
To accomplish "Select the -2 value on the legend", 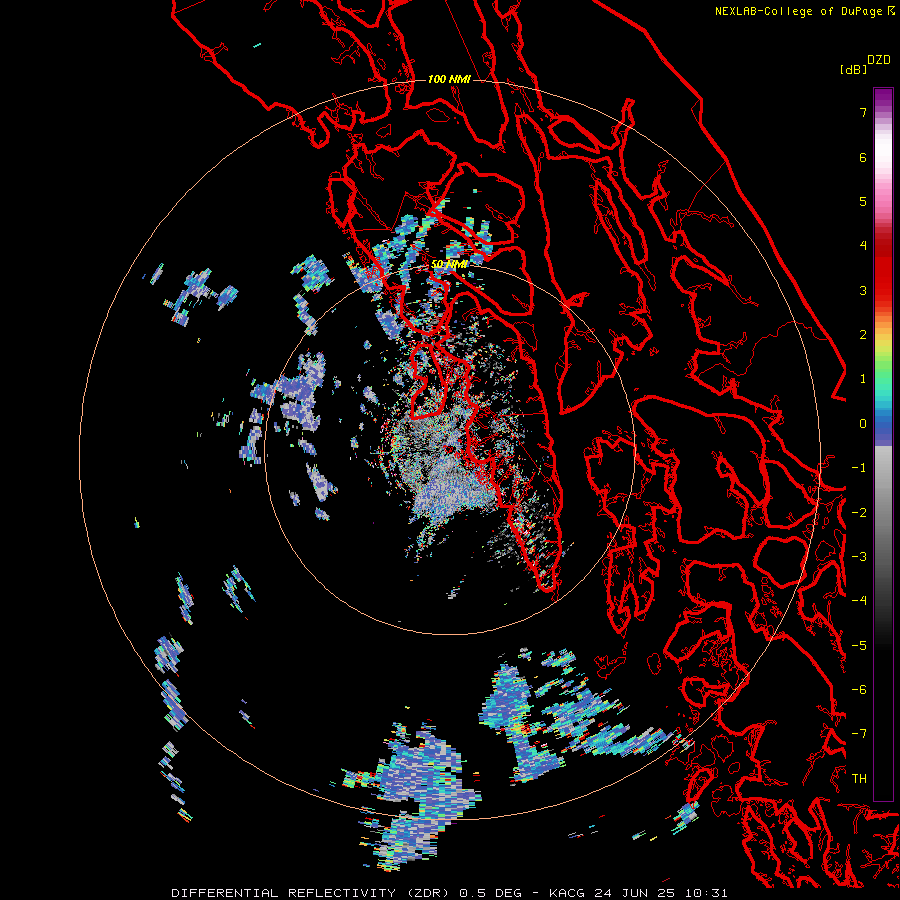I will [859, 512].
